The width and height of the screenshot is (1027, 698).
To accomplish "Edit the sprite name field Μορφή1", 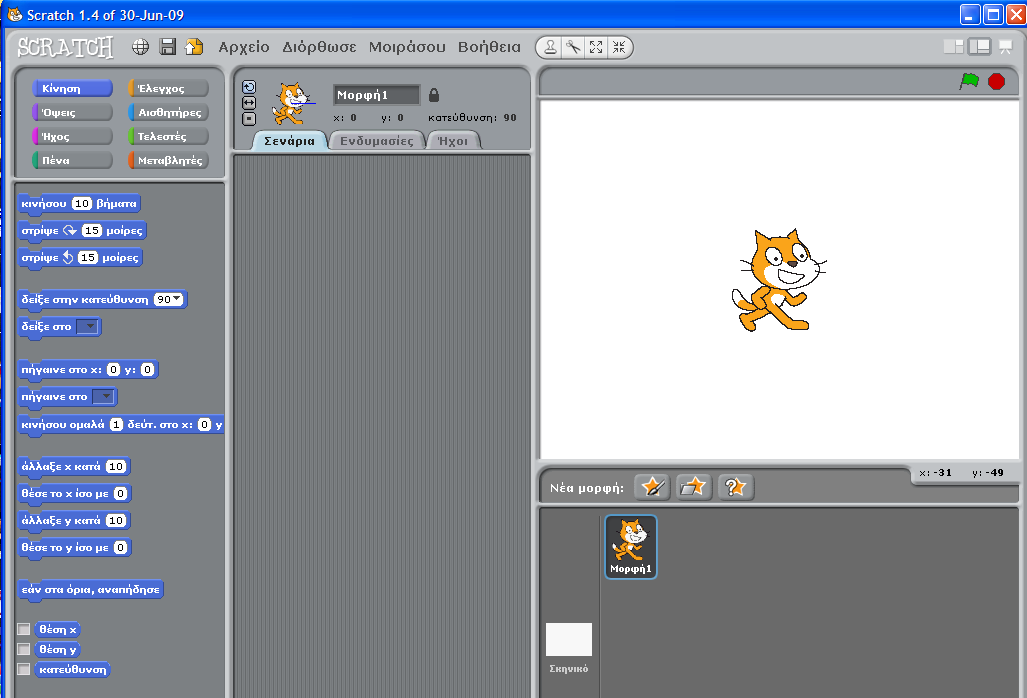I will coord(377,95).
